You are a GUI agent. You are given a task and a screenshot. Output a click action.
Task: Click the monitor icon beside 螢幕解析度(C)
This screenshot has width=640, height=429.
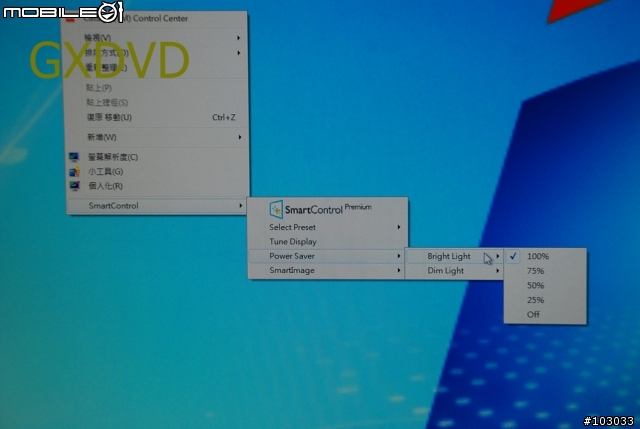(x=74, y=157)
